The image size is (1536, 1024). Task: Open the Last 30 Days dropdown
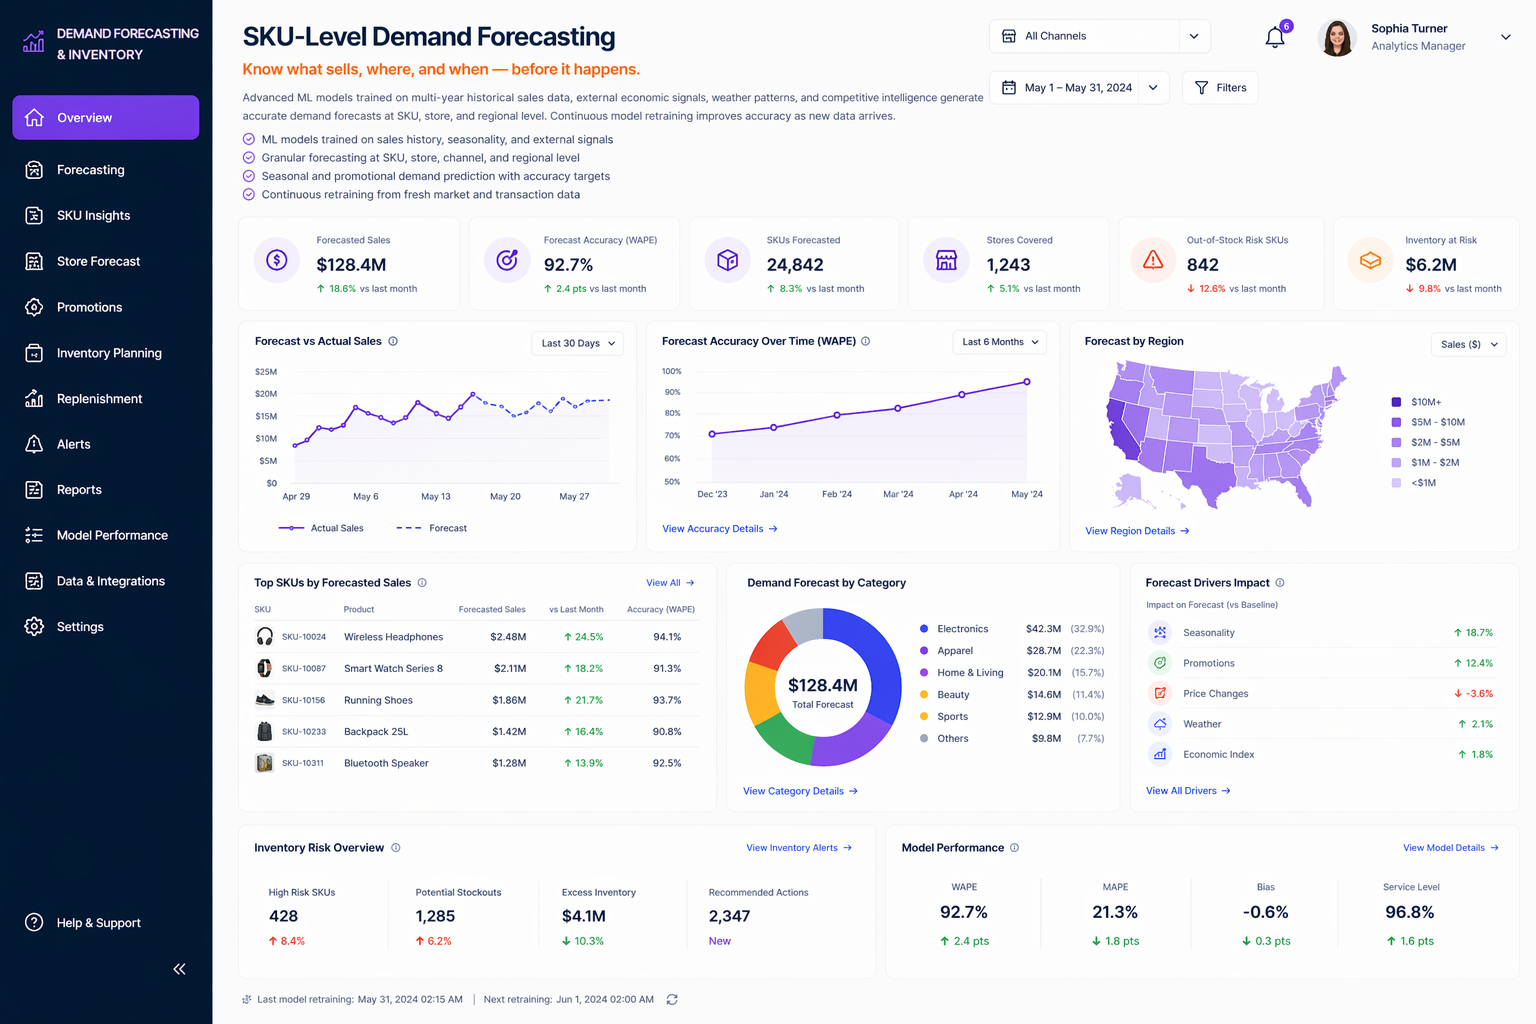point(577,343)
